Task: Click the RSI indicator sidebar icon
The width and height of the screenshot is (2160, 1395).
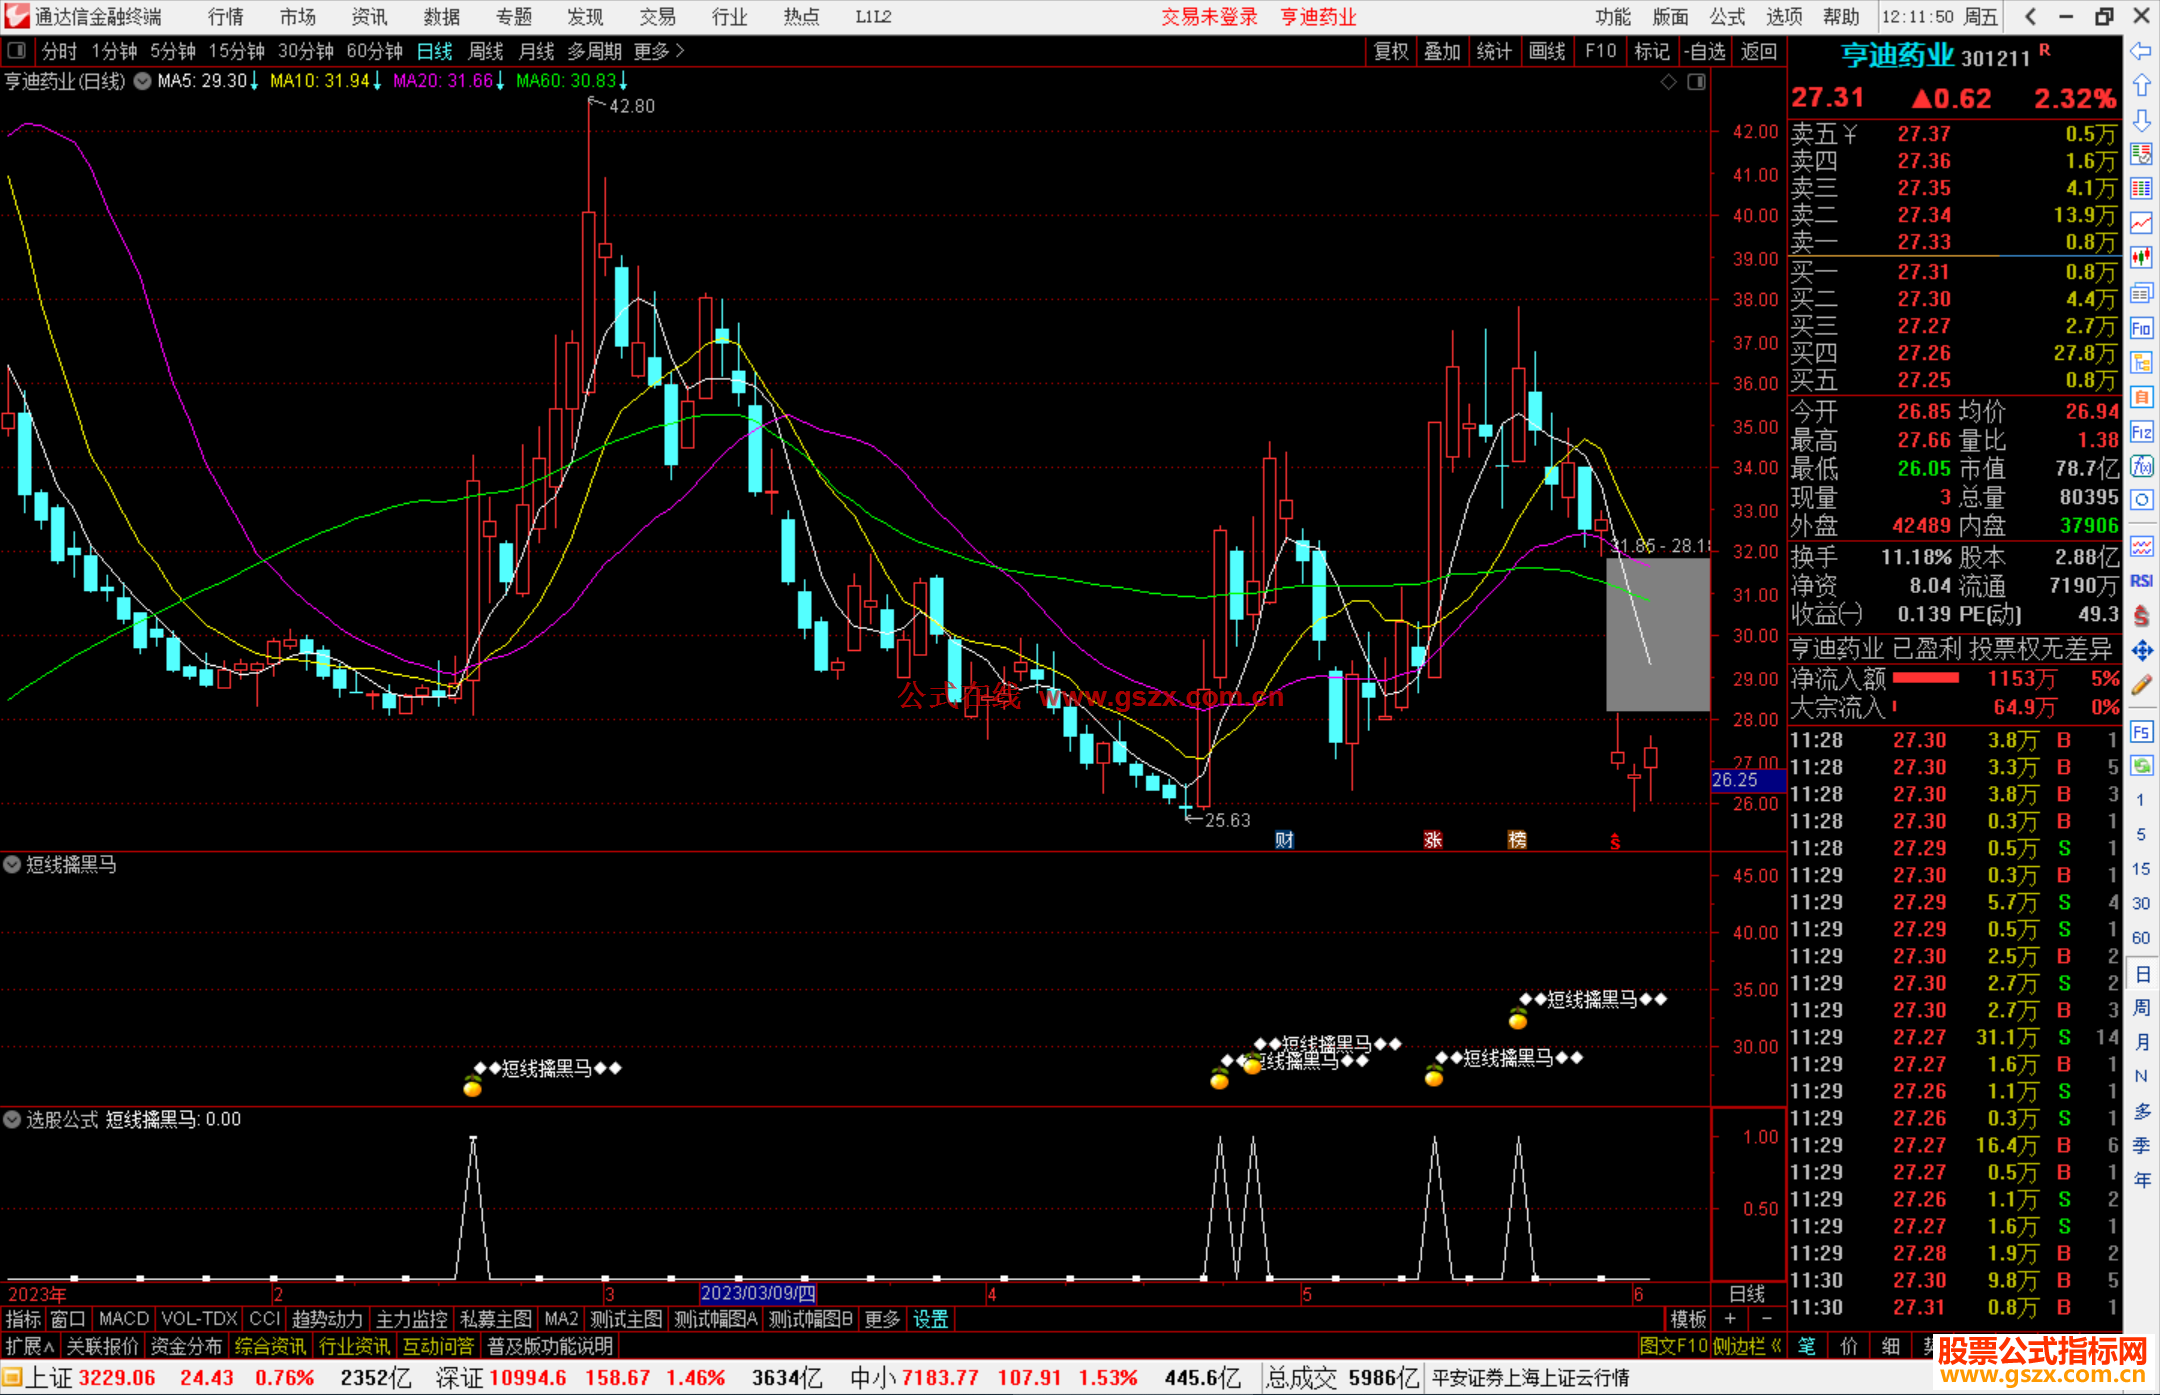Action: 2141,581
